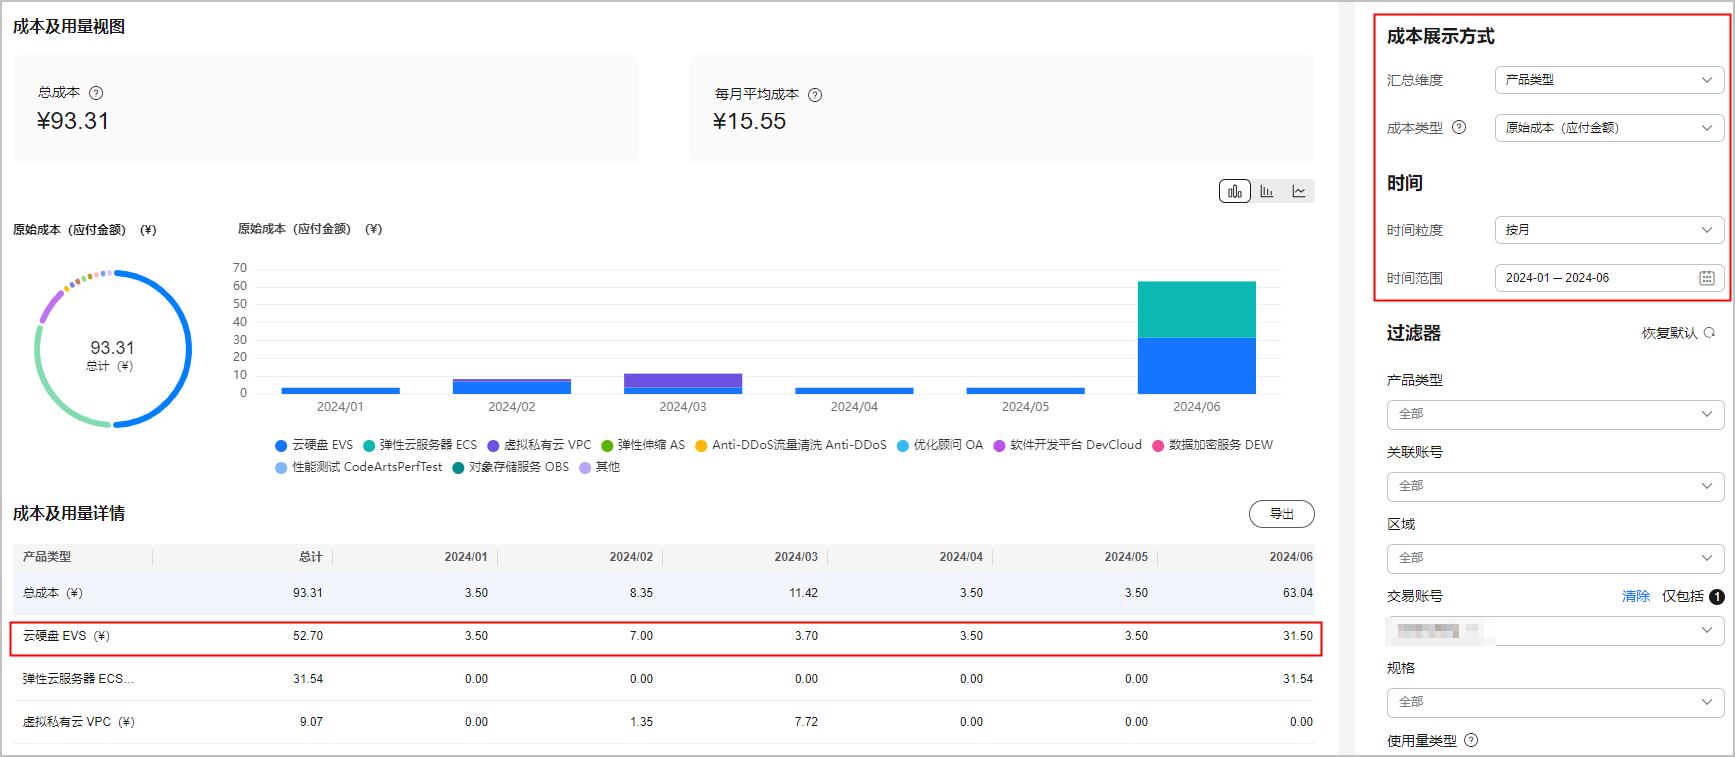Expand 关联账号 filter dropdown
Screen dimensions: 1735x757
coord(1555,486)
